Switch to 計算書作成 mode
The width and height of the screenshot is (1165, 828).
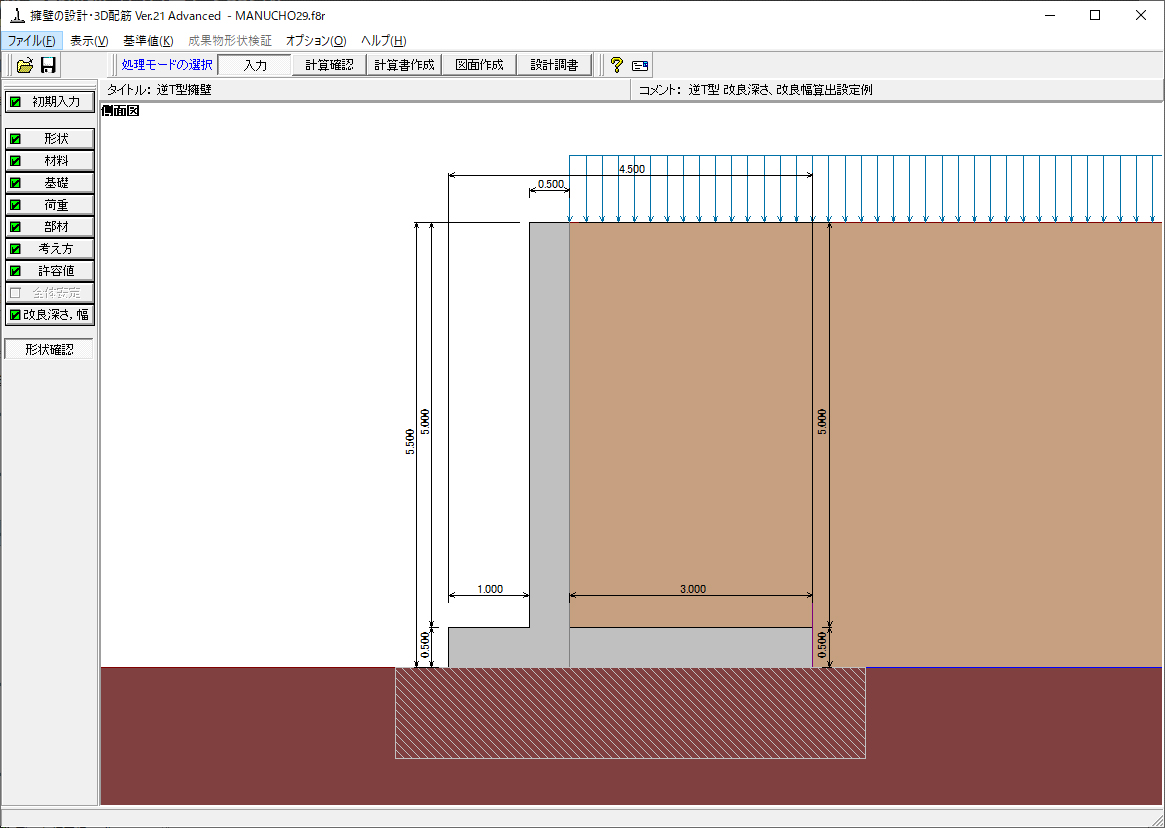click(x=404, y=65)
